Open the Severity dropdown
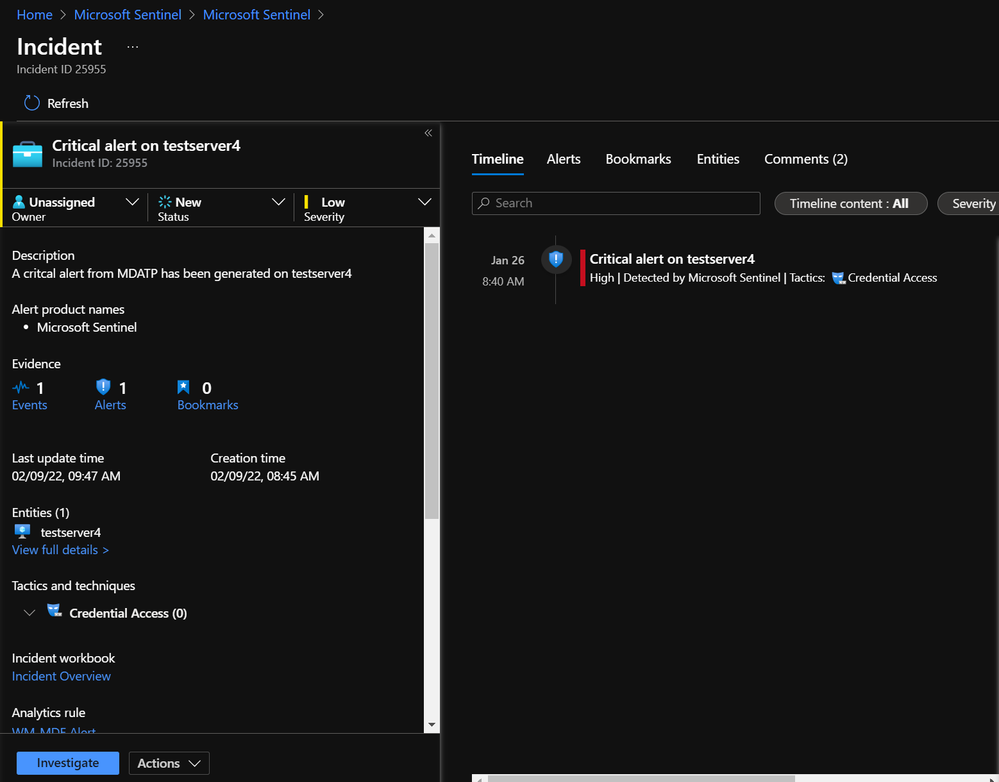Screen dimensions: 999x782 click(x=424, y=202)
